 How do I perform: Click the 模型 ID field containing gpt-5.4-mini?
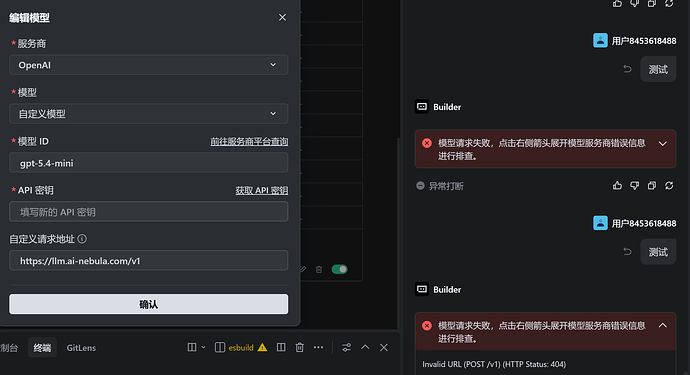pos(149,163)
